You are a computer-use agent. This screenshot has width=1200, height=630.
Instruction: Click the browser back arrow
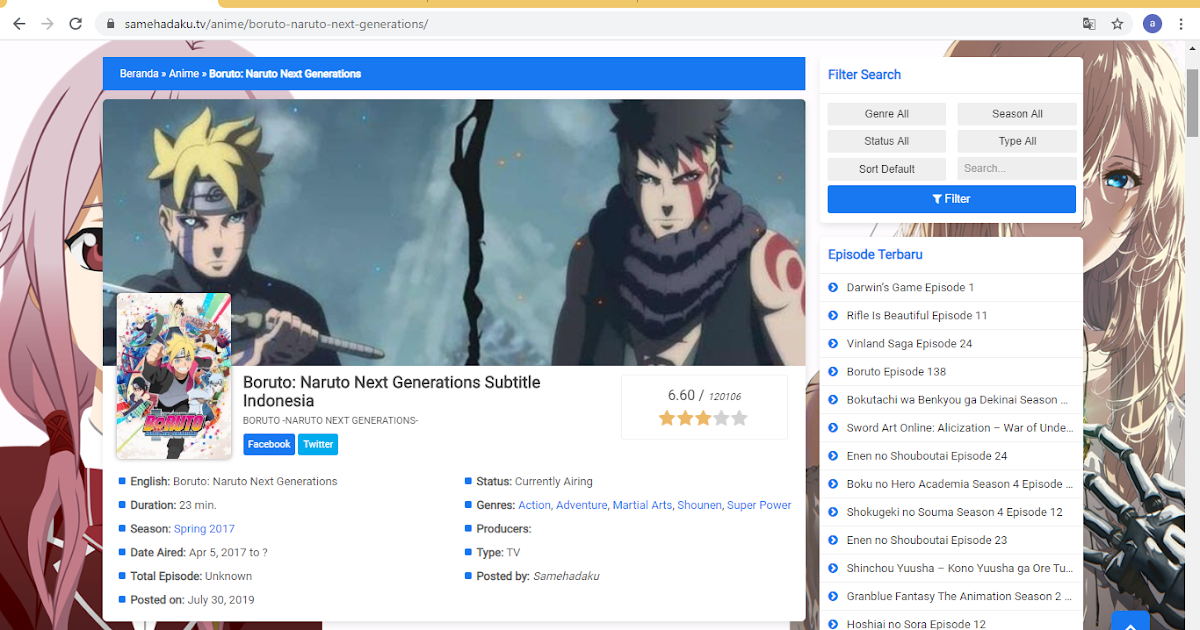(20, 23)
